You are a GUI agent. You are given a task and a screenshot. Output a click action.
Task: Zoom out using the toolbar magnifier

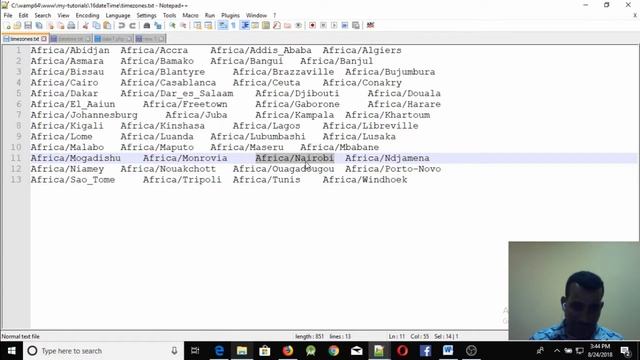[183, 26]
